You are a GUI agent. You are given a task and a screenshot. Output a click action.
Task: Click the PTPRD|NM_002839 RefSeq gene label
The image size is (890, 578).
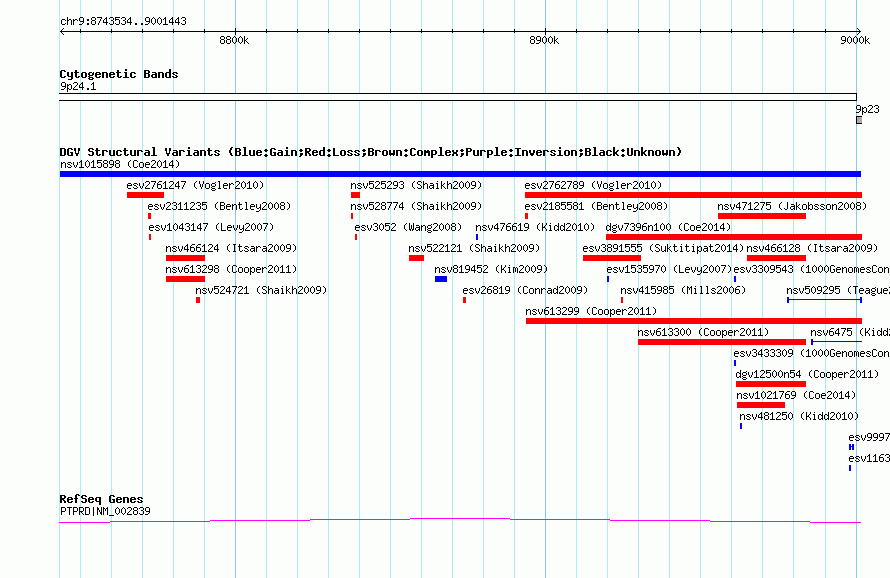pyautogui.click(x=105, y=511)
